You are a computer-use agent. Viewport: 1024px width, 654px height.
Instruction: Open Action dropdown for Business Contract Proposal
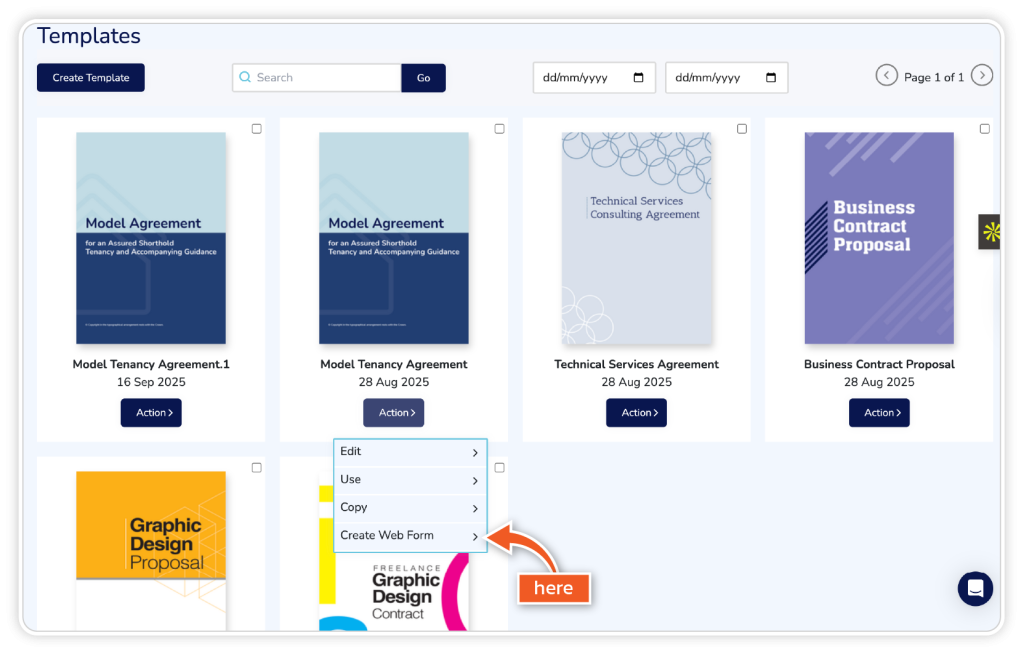pos(879,413)
